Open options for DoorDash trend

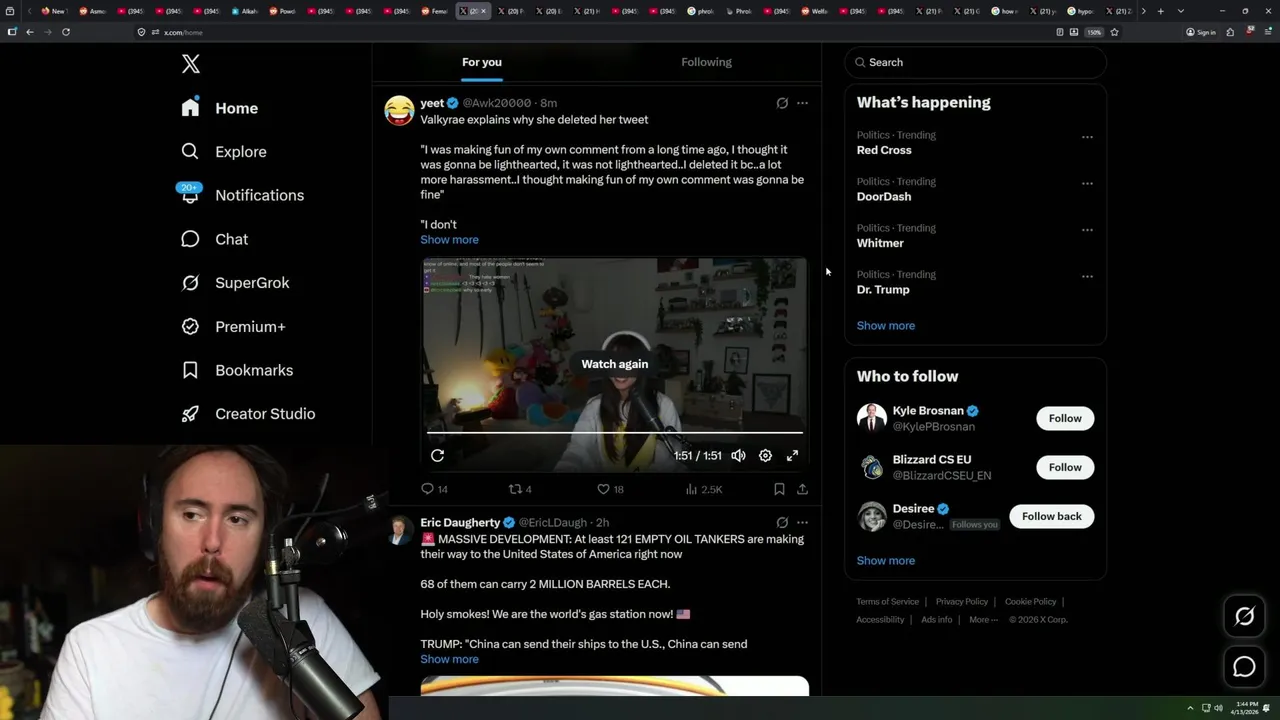coord(1087,183)
